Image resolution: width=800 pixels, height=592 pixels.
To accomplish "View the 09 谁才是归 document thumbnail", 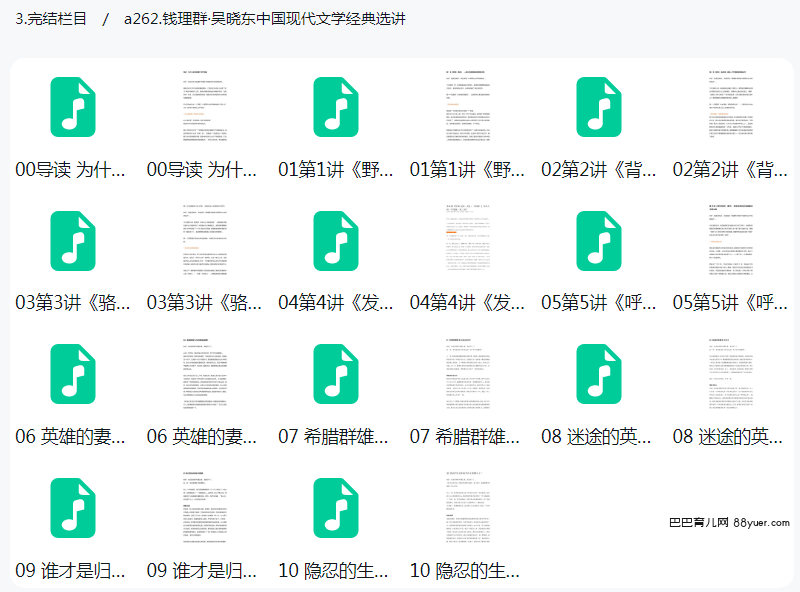I will coord(204,508).
